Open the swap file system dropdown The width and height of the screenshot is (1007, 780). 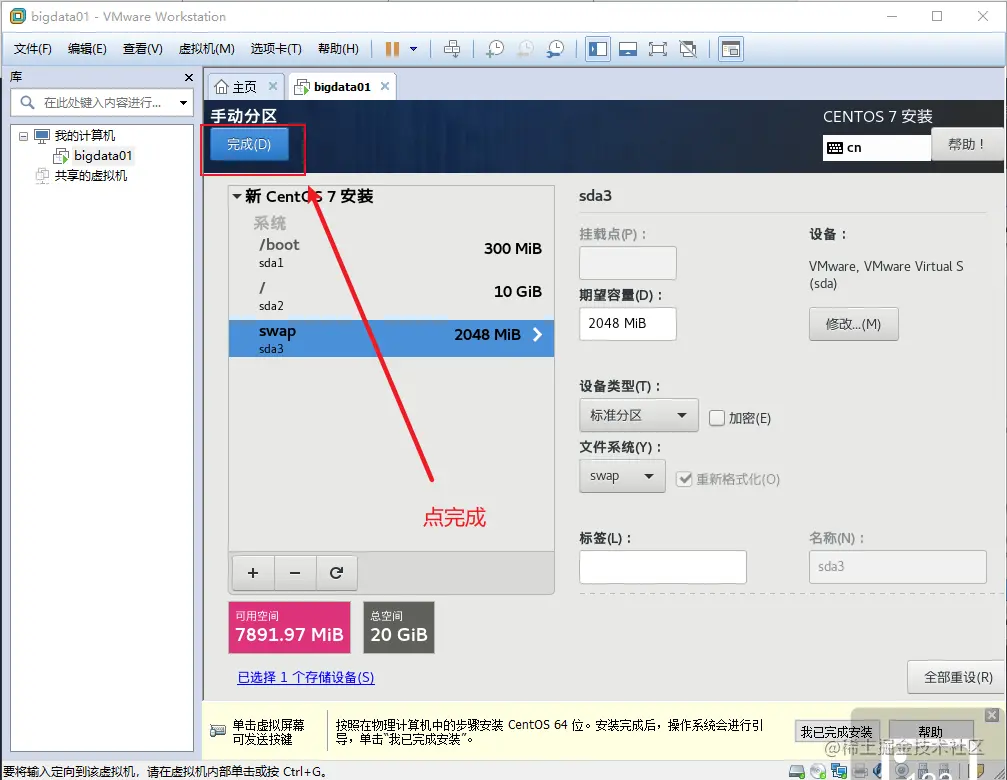click(x=622, y=477)
